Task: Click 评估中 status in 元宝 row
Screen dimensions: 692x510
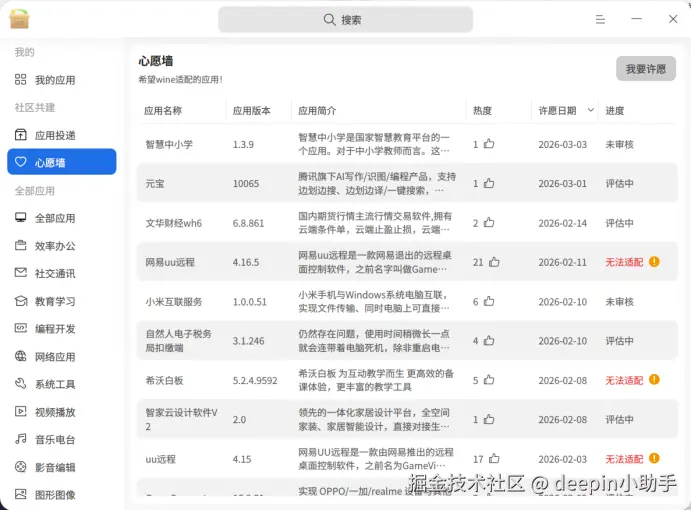Action: click(619, 184)
